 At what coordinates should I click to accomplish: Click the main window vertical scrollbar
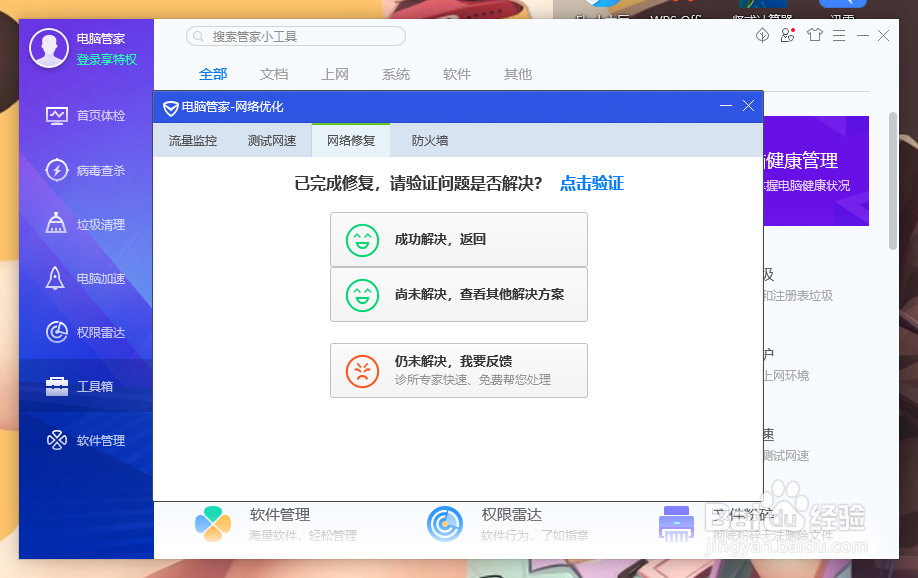893,181
